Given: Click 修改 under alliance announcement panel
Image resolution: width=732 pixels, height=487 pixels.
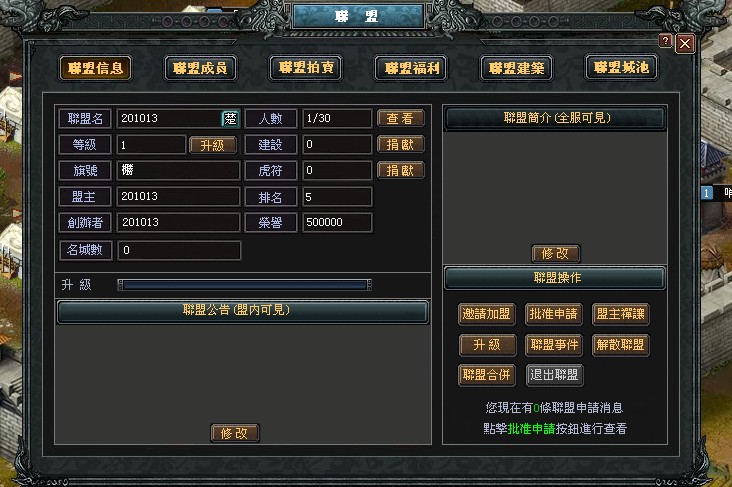Looking at the screenshot, I should 235,433.
